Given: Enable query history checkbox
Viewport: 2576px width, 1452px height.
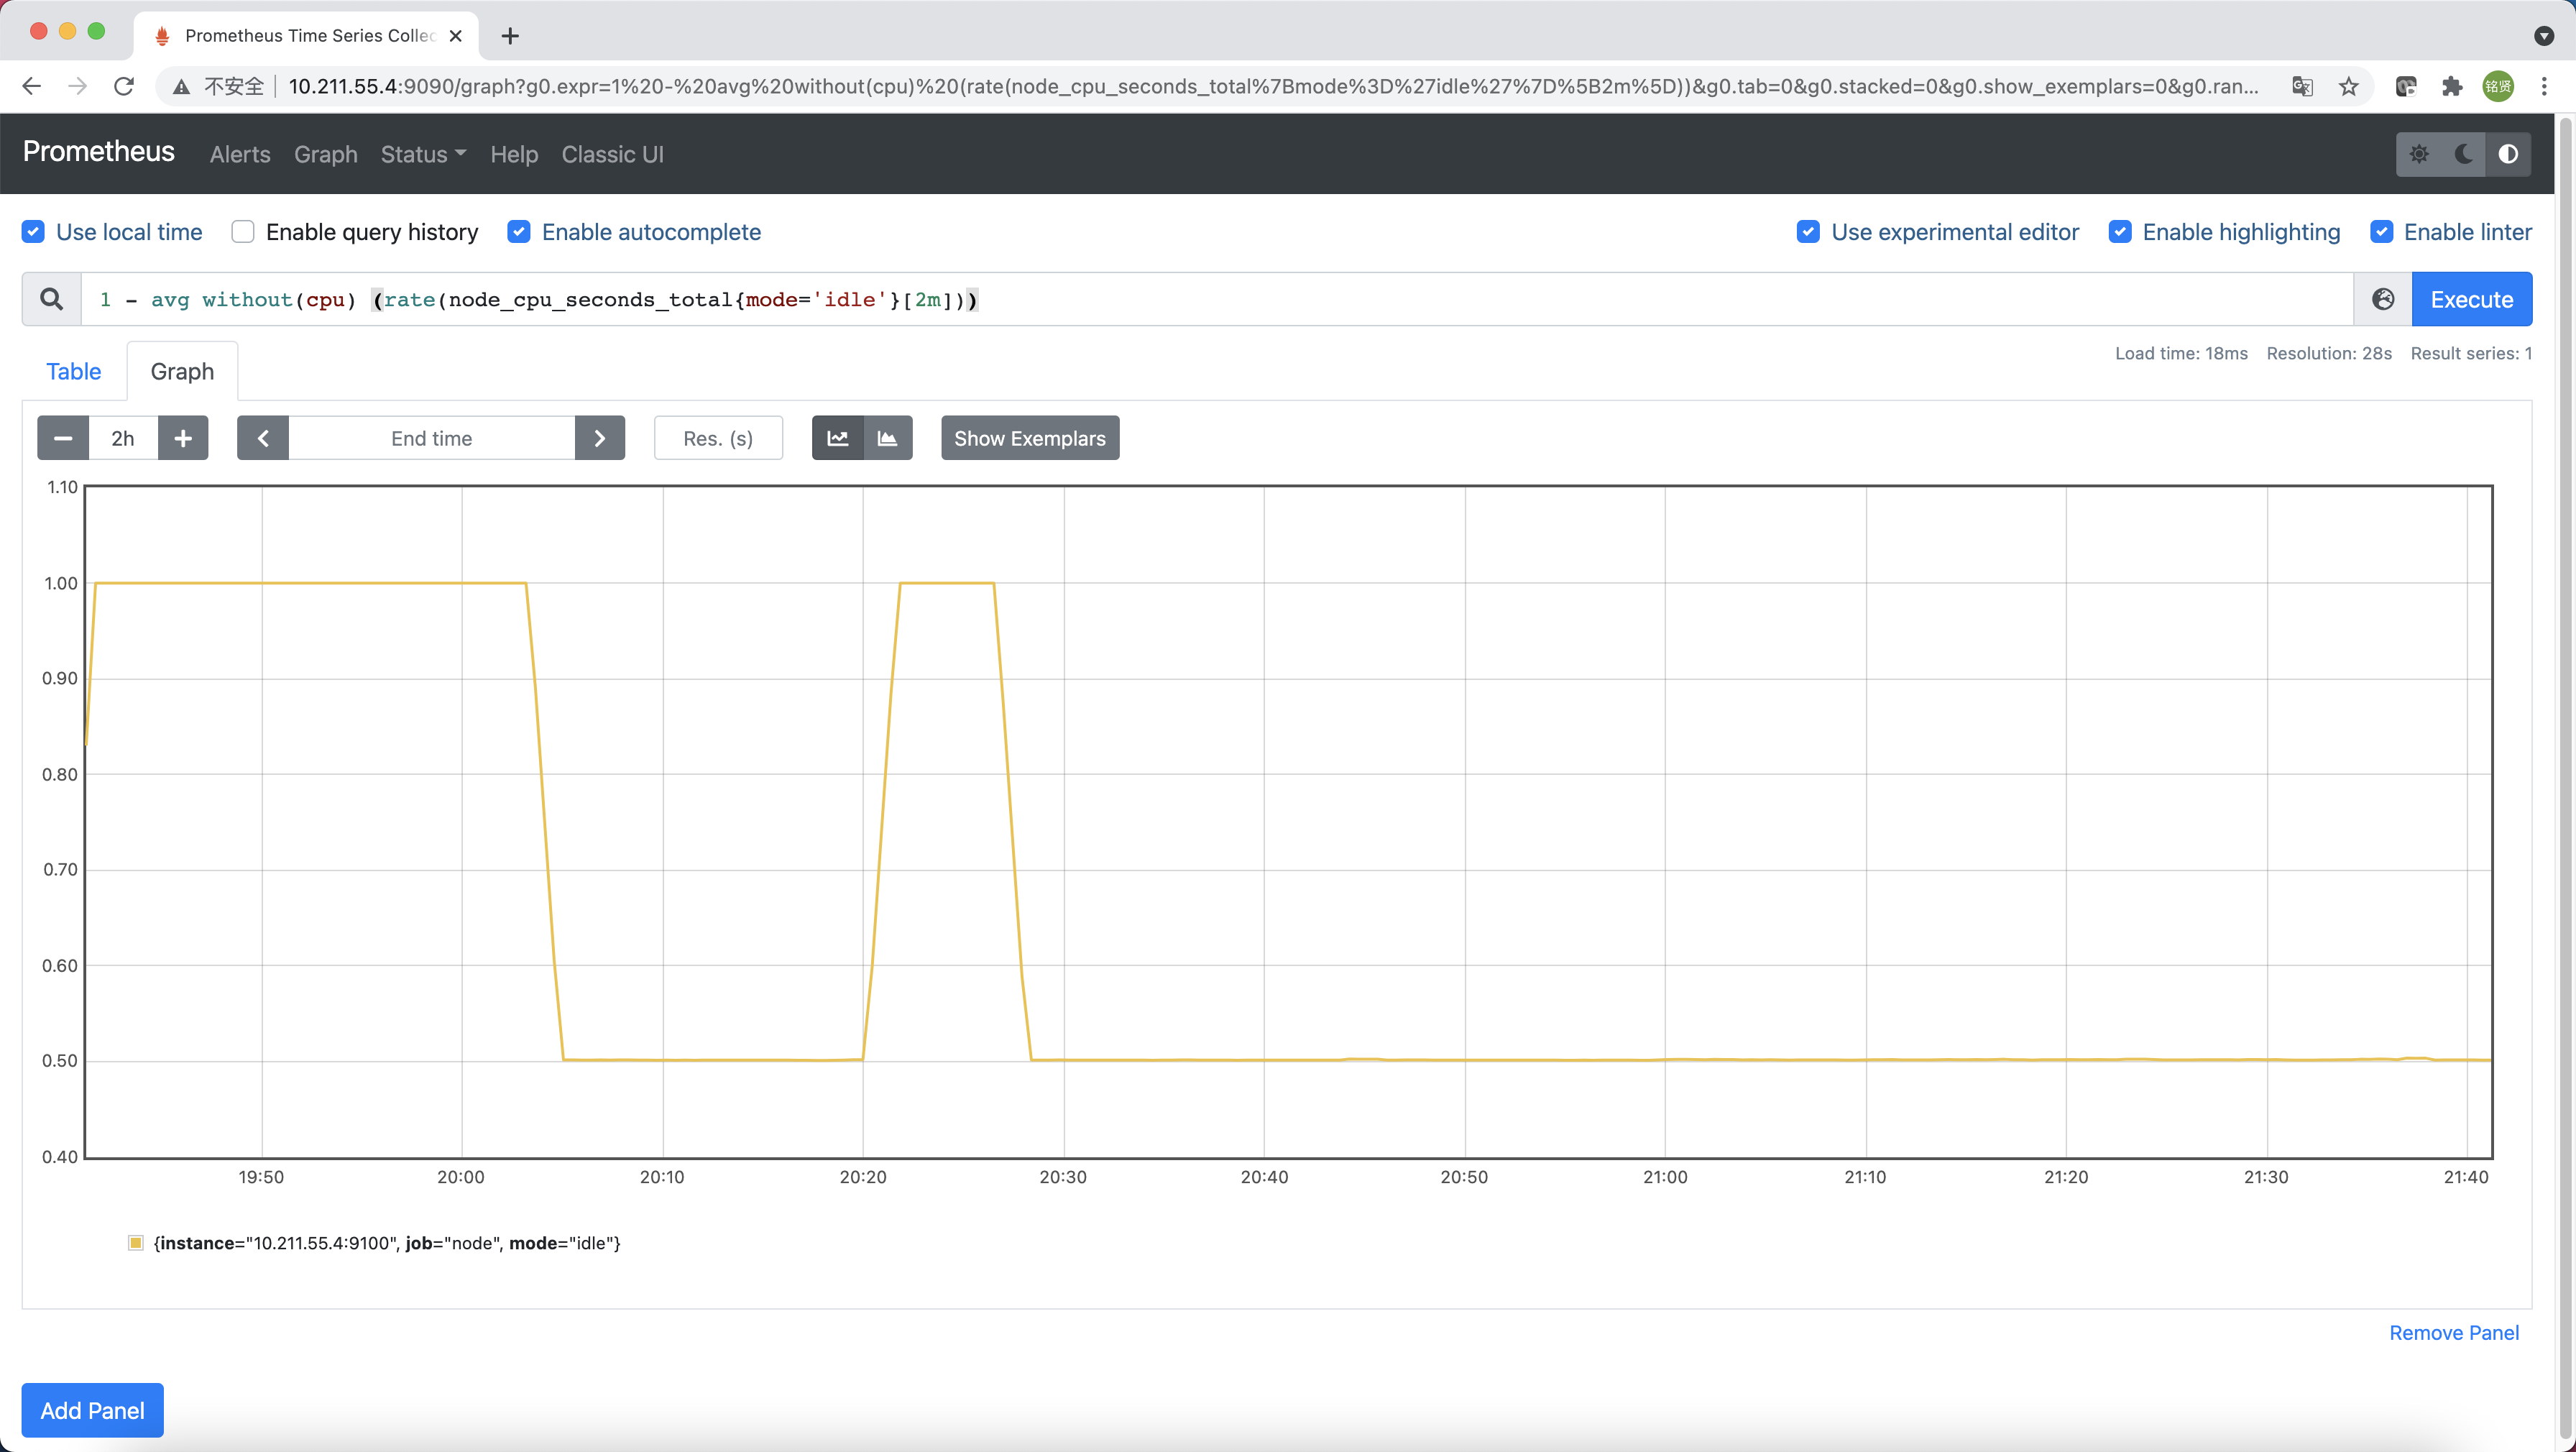Looking at the screenshot, I should 243,232.
